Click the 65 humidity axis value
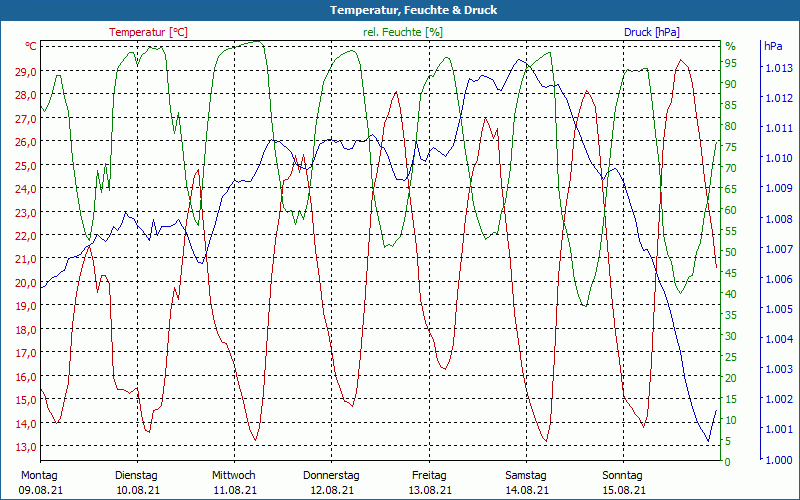 [x=731, y=189]
